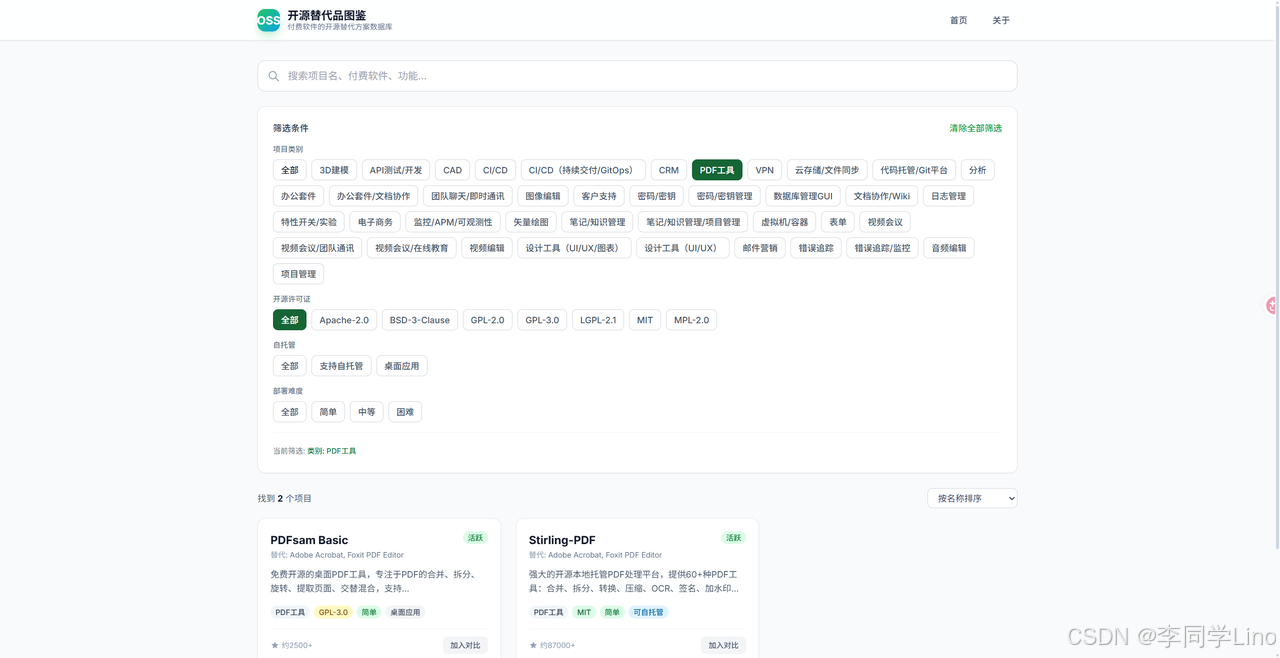Viewport: 1280px width, 658px height.
Task: Click the OSS logo icon in header
Action: point(269,20)
